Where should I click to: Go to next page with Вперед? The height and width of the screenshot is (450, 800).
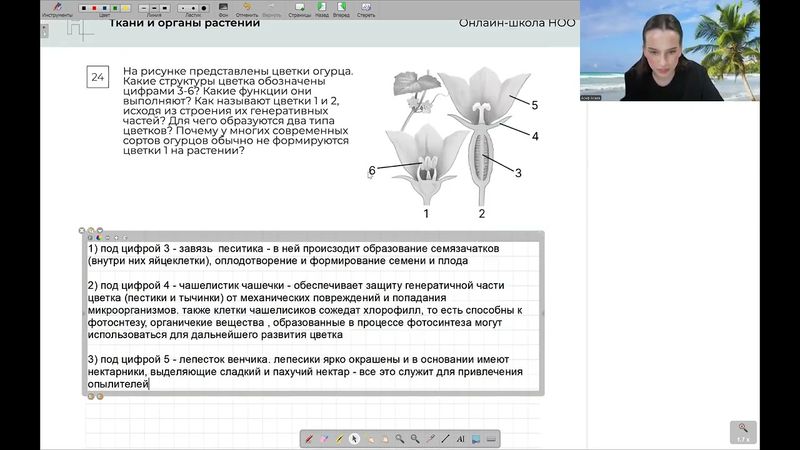click(x=342, y=9)
